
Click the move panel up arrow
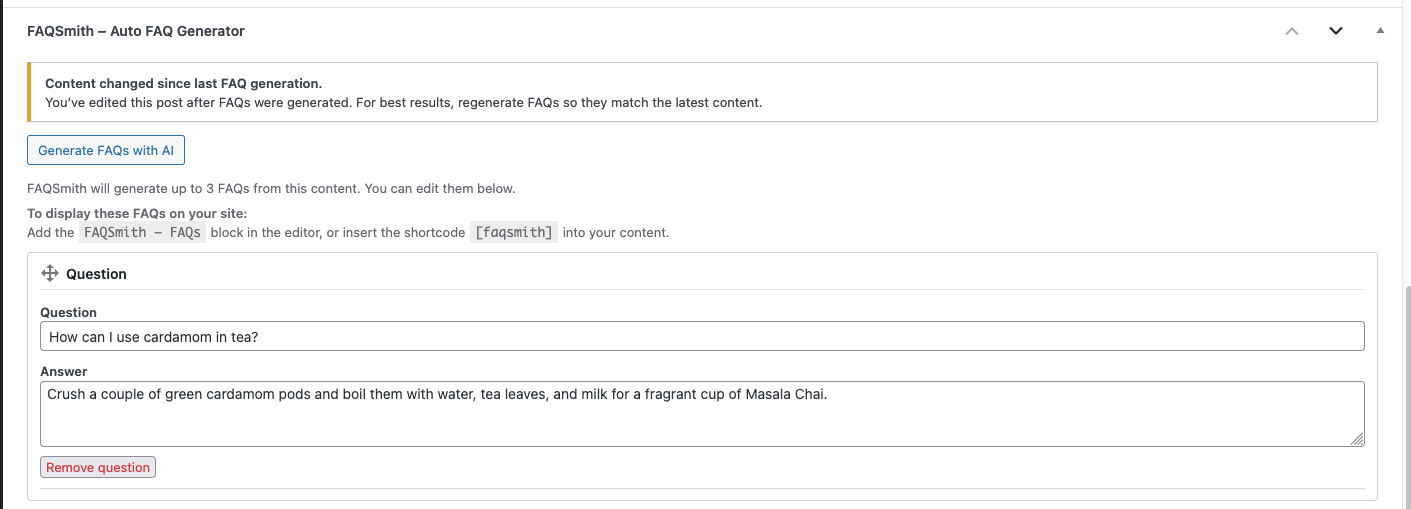(x=1292, y=31)
